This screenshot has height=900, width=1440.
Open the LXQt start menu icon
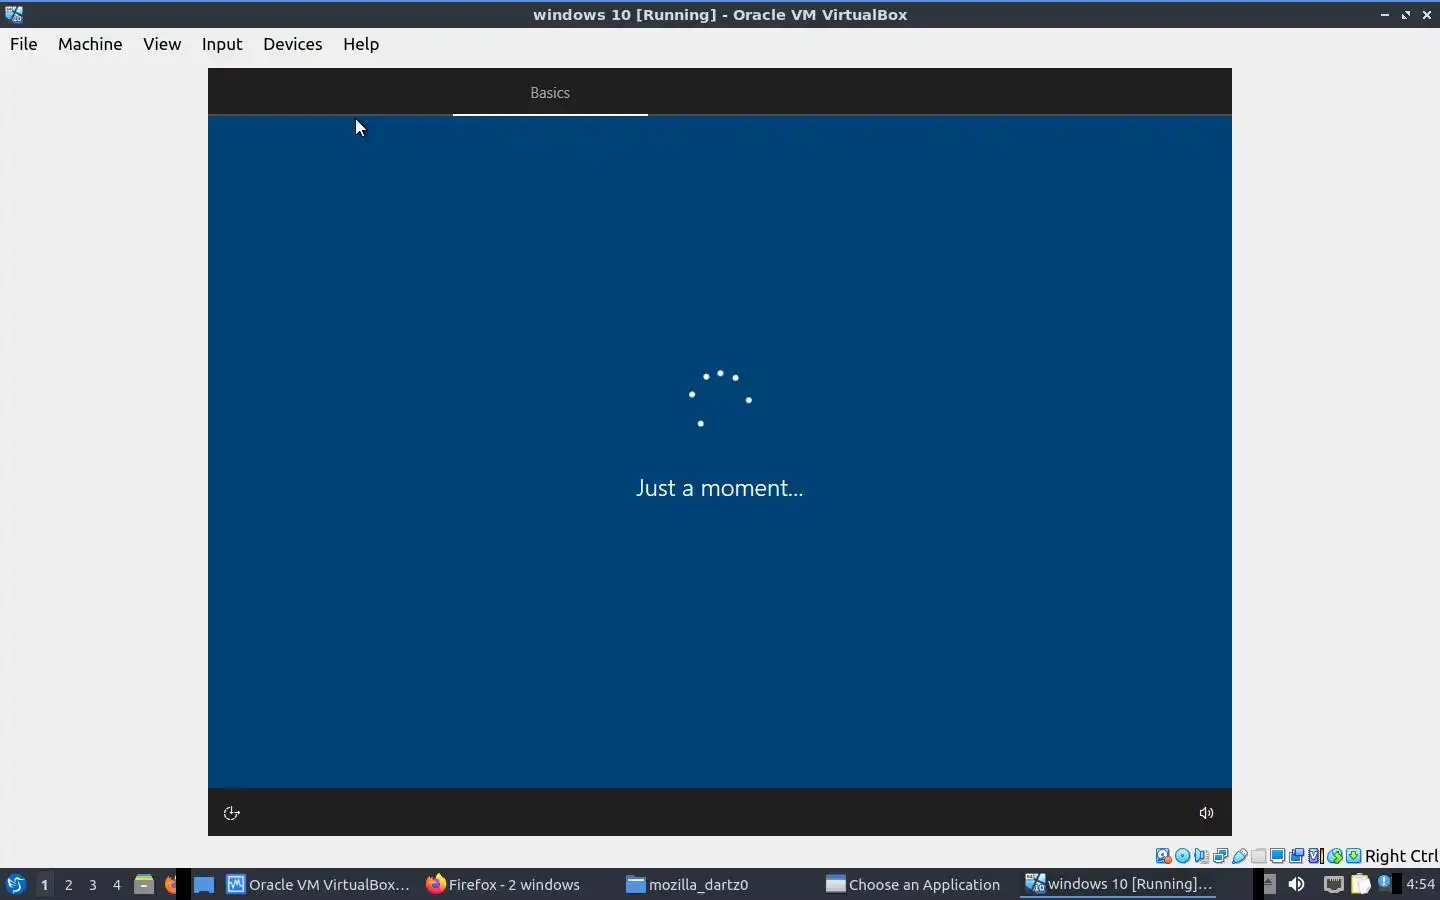pos(15,884)
